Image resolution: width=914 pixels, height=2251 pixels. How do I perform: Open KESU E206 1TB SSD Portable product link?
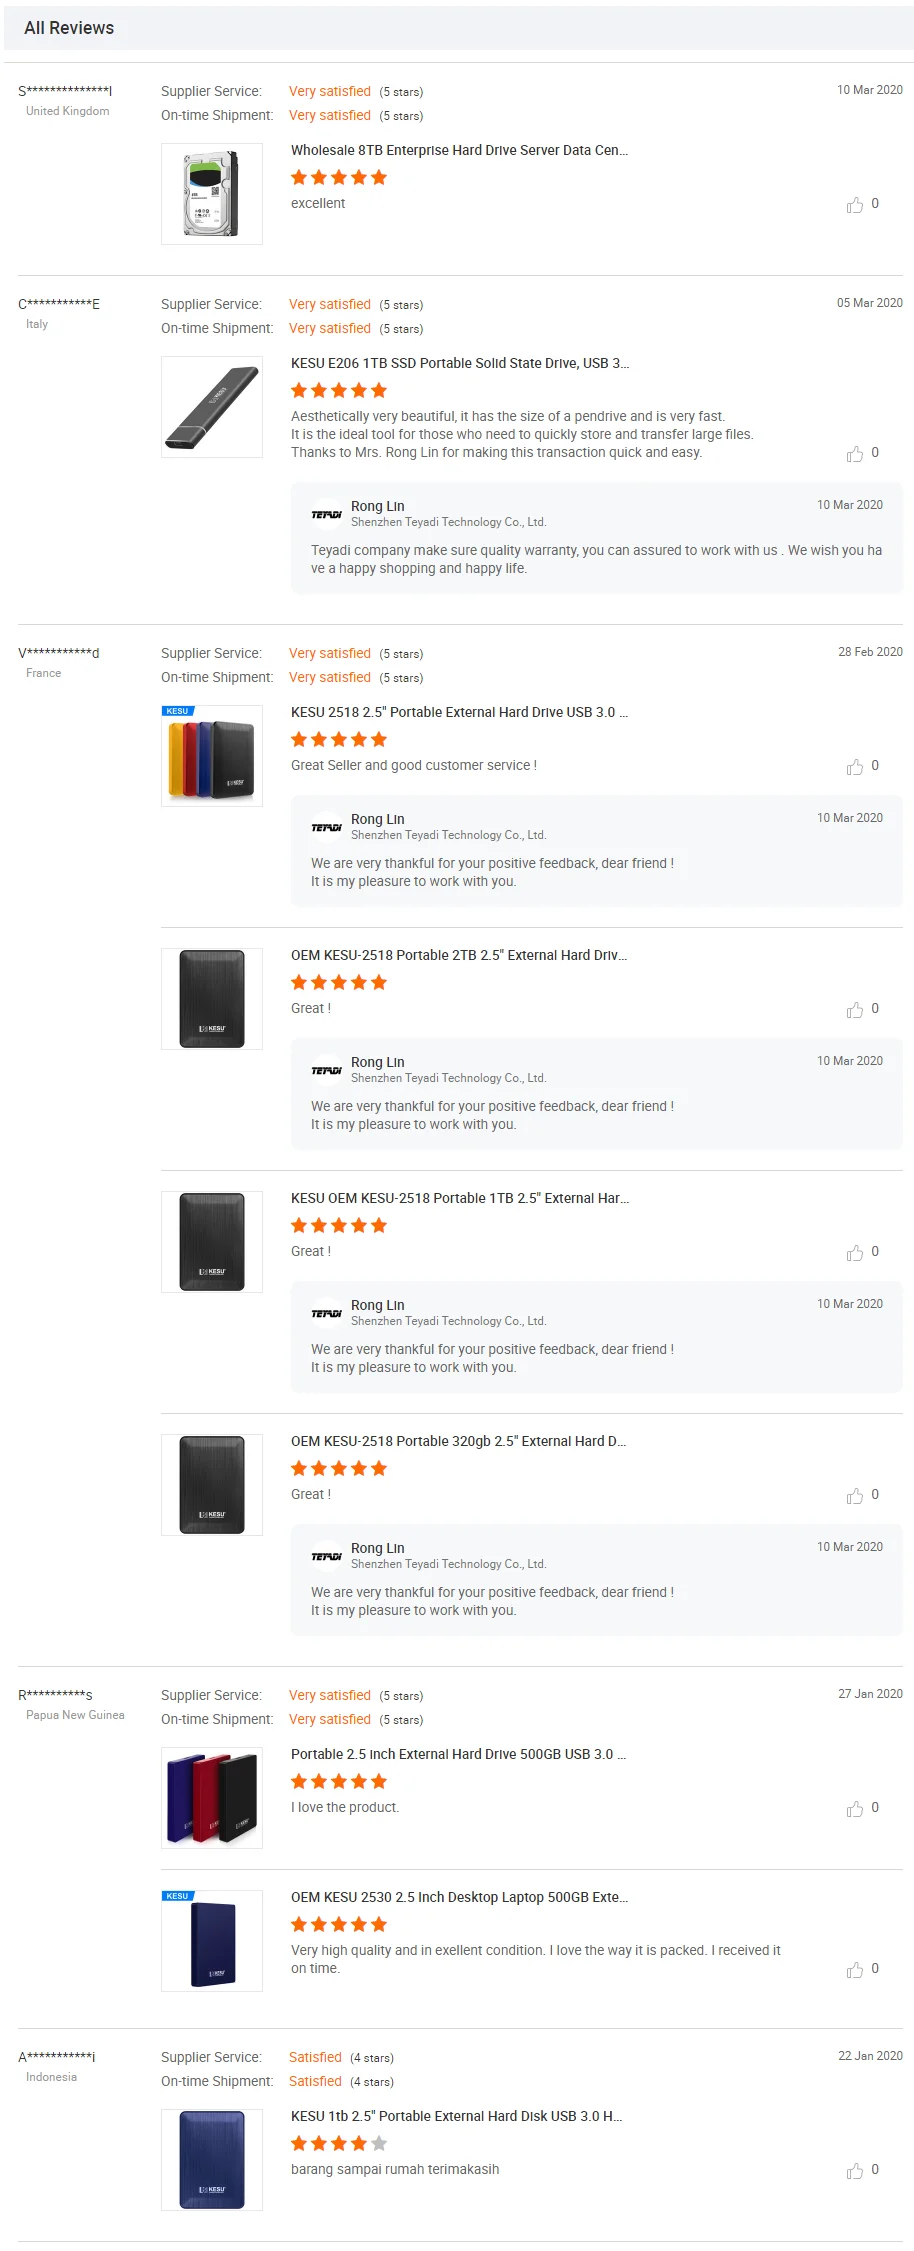pos(459,363)
